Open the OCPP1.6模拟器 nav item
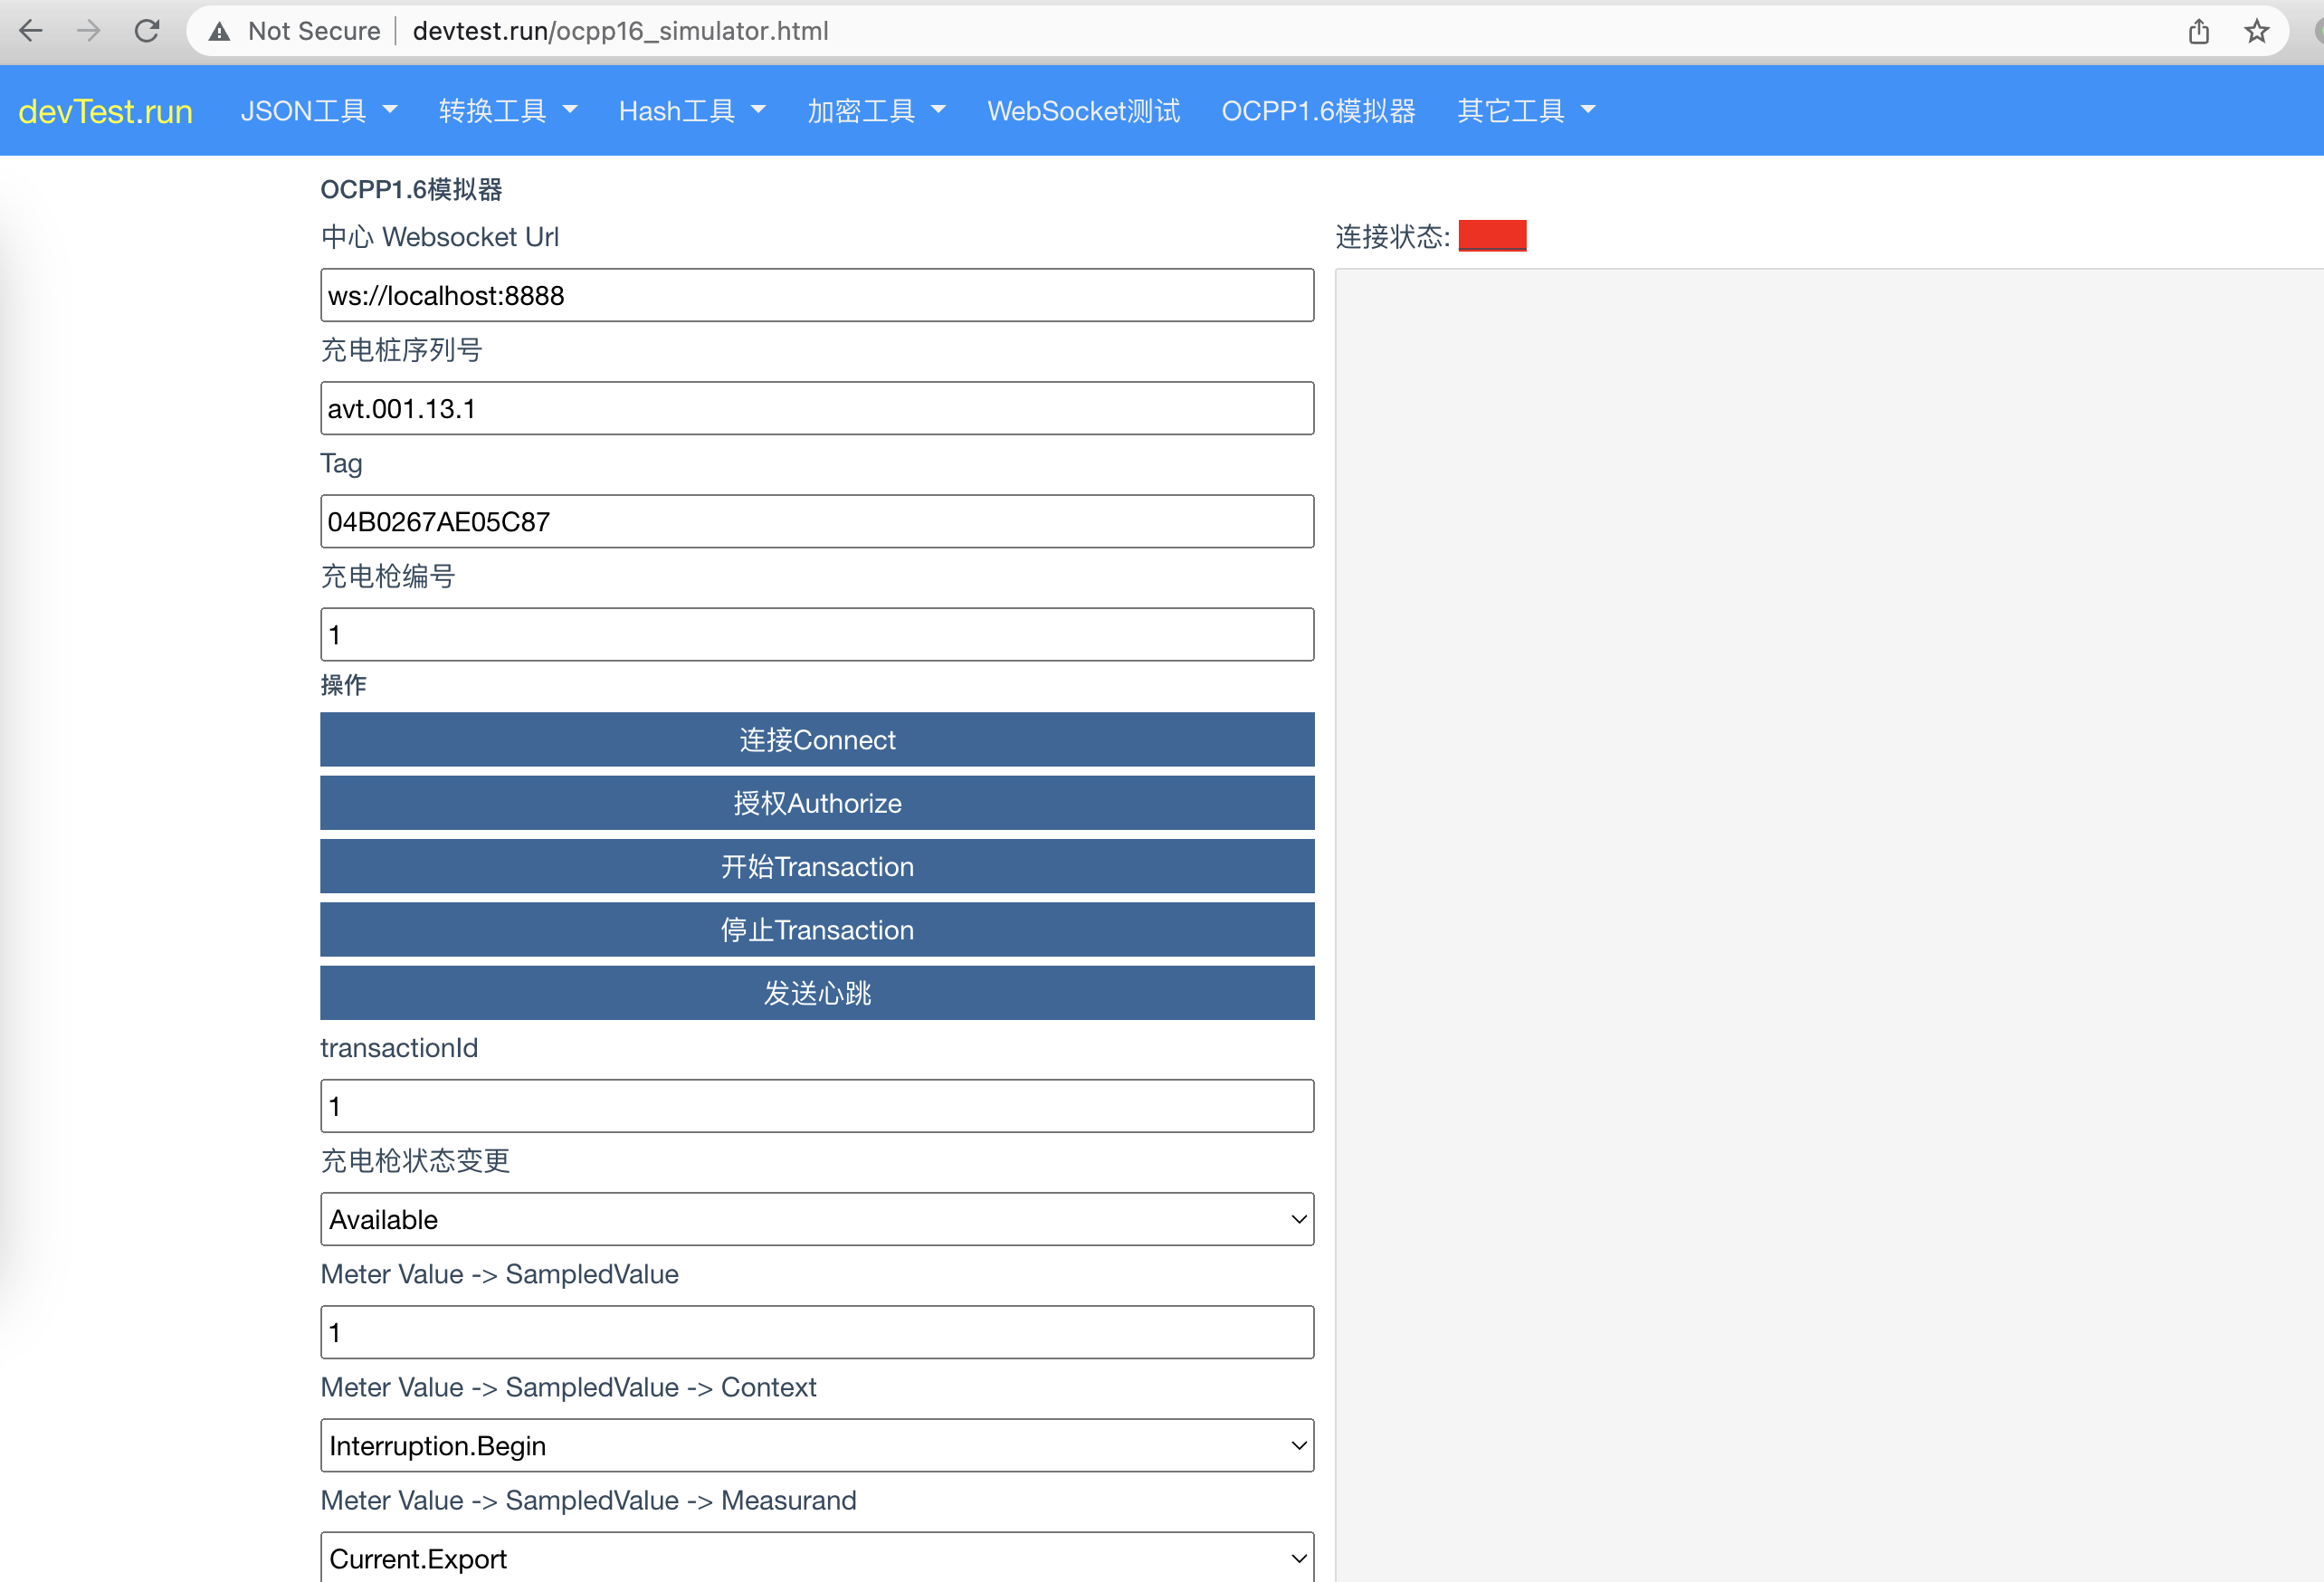Screen dimensions: 2324x1582 click(1318, 110)
